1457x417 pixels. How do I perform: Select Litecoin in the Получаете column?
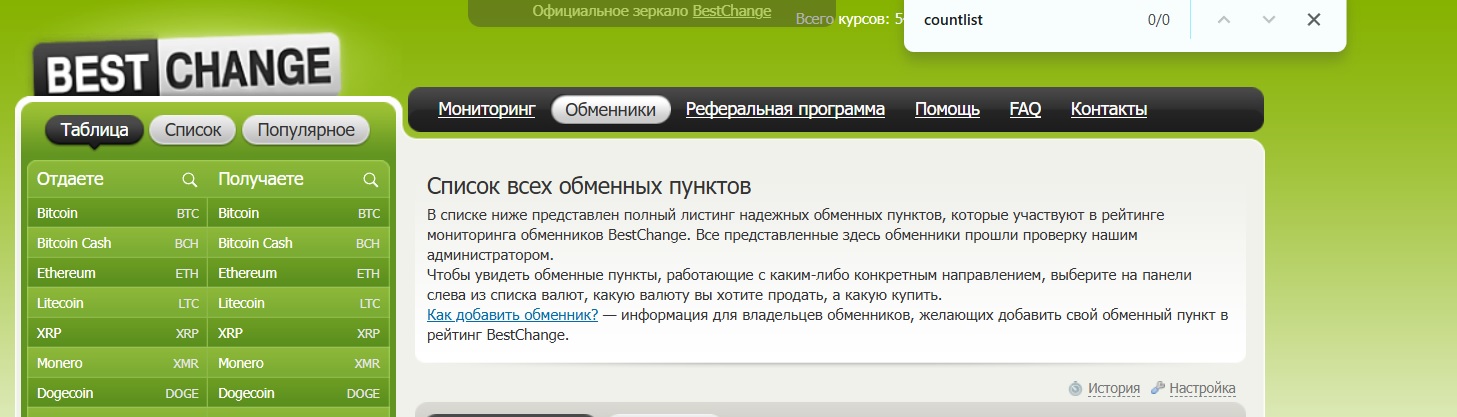point(299,303)
